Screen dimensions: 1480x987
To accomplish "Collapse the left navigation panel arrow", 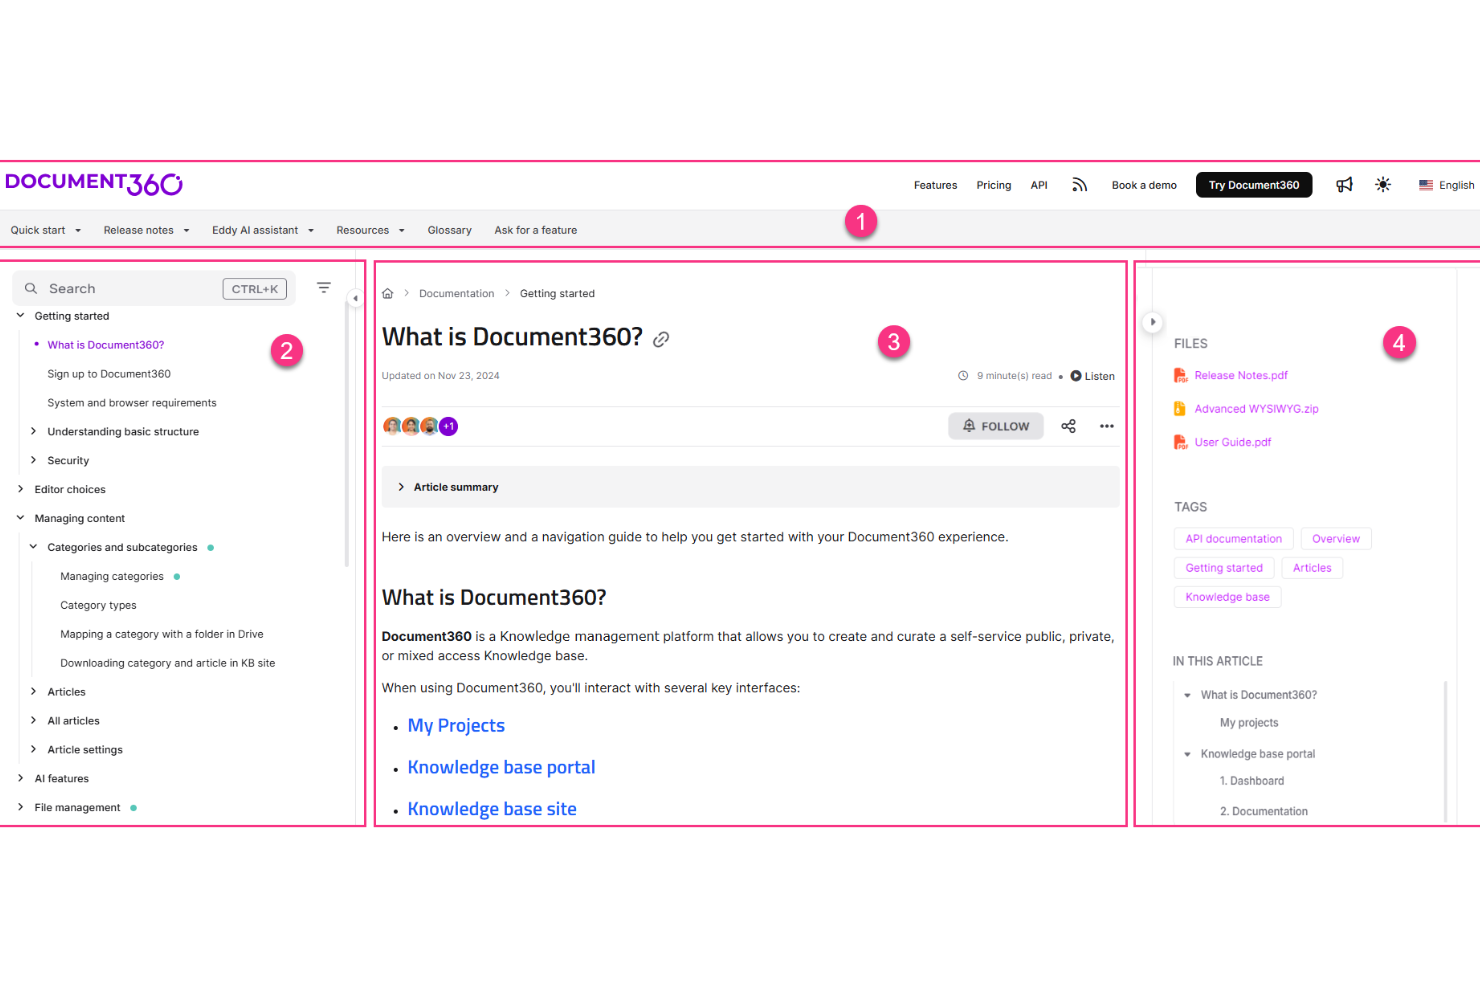I will point(355,298).
